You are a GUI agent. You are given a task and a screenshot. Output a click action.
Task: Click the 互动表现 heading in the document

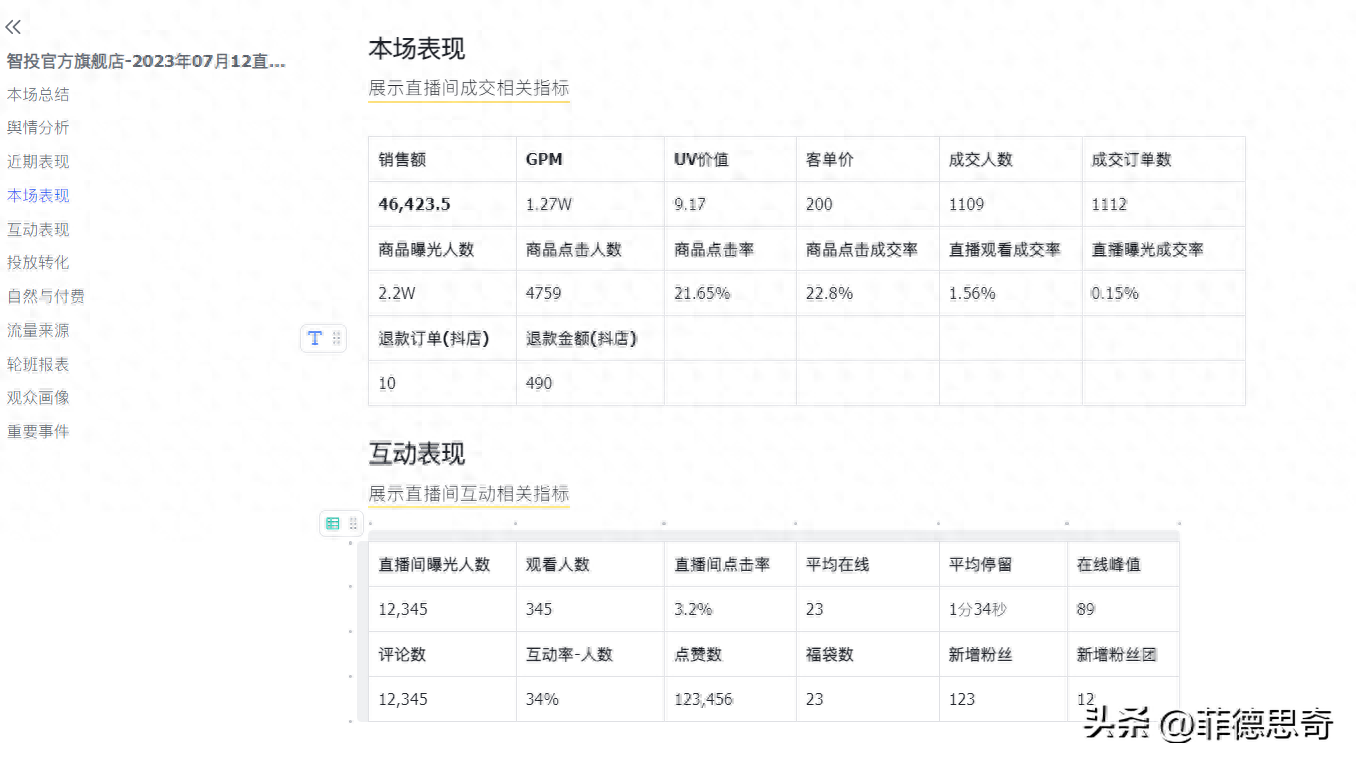417,454
